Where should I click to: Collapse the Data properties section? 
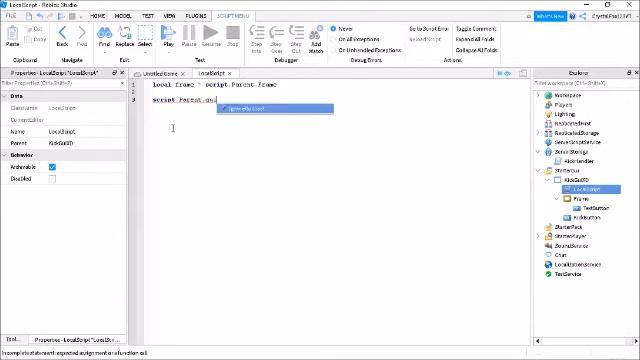(x=5, y=96)
